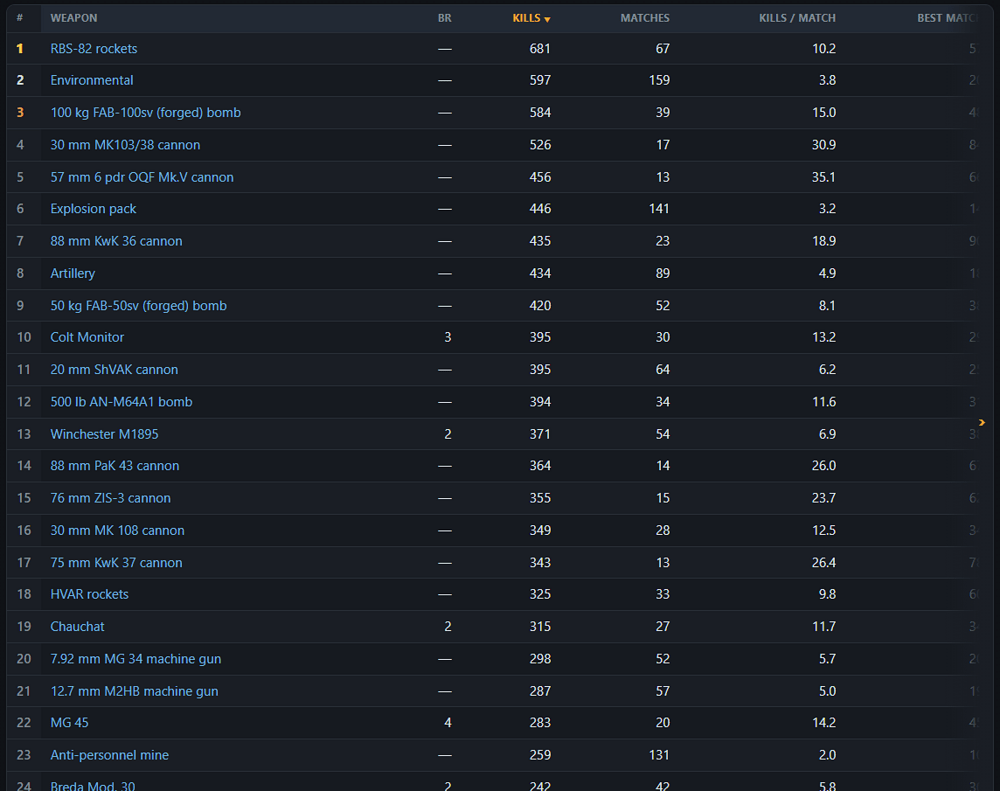Click rank number 1 in the first row
The width and height of the screenshot is (1000, 791).
tap(20, 48)
